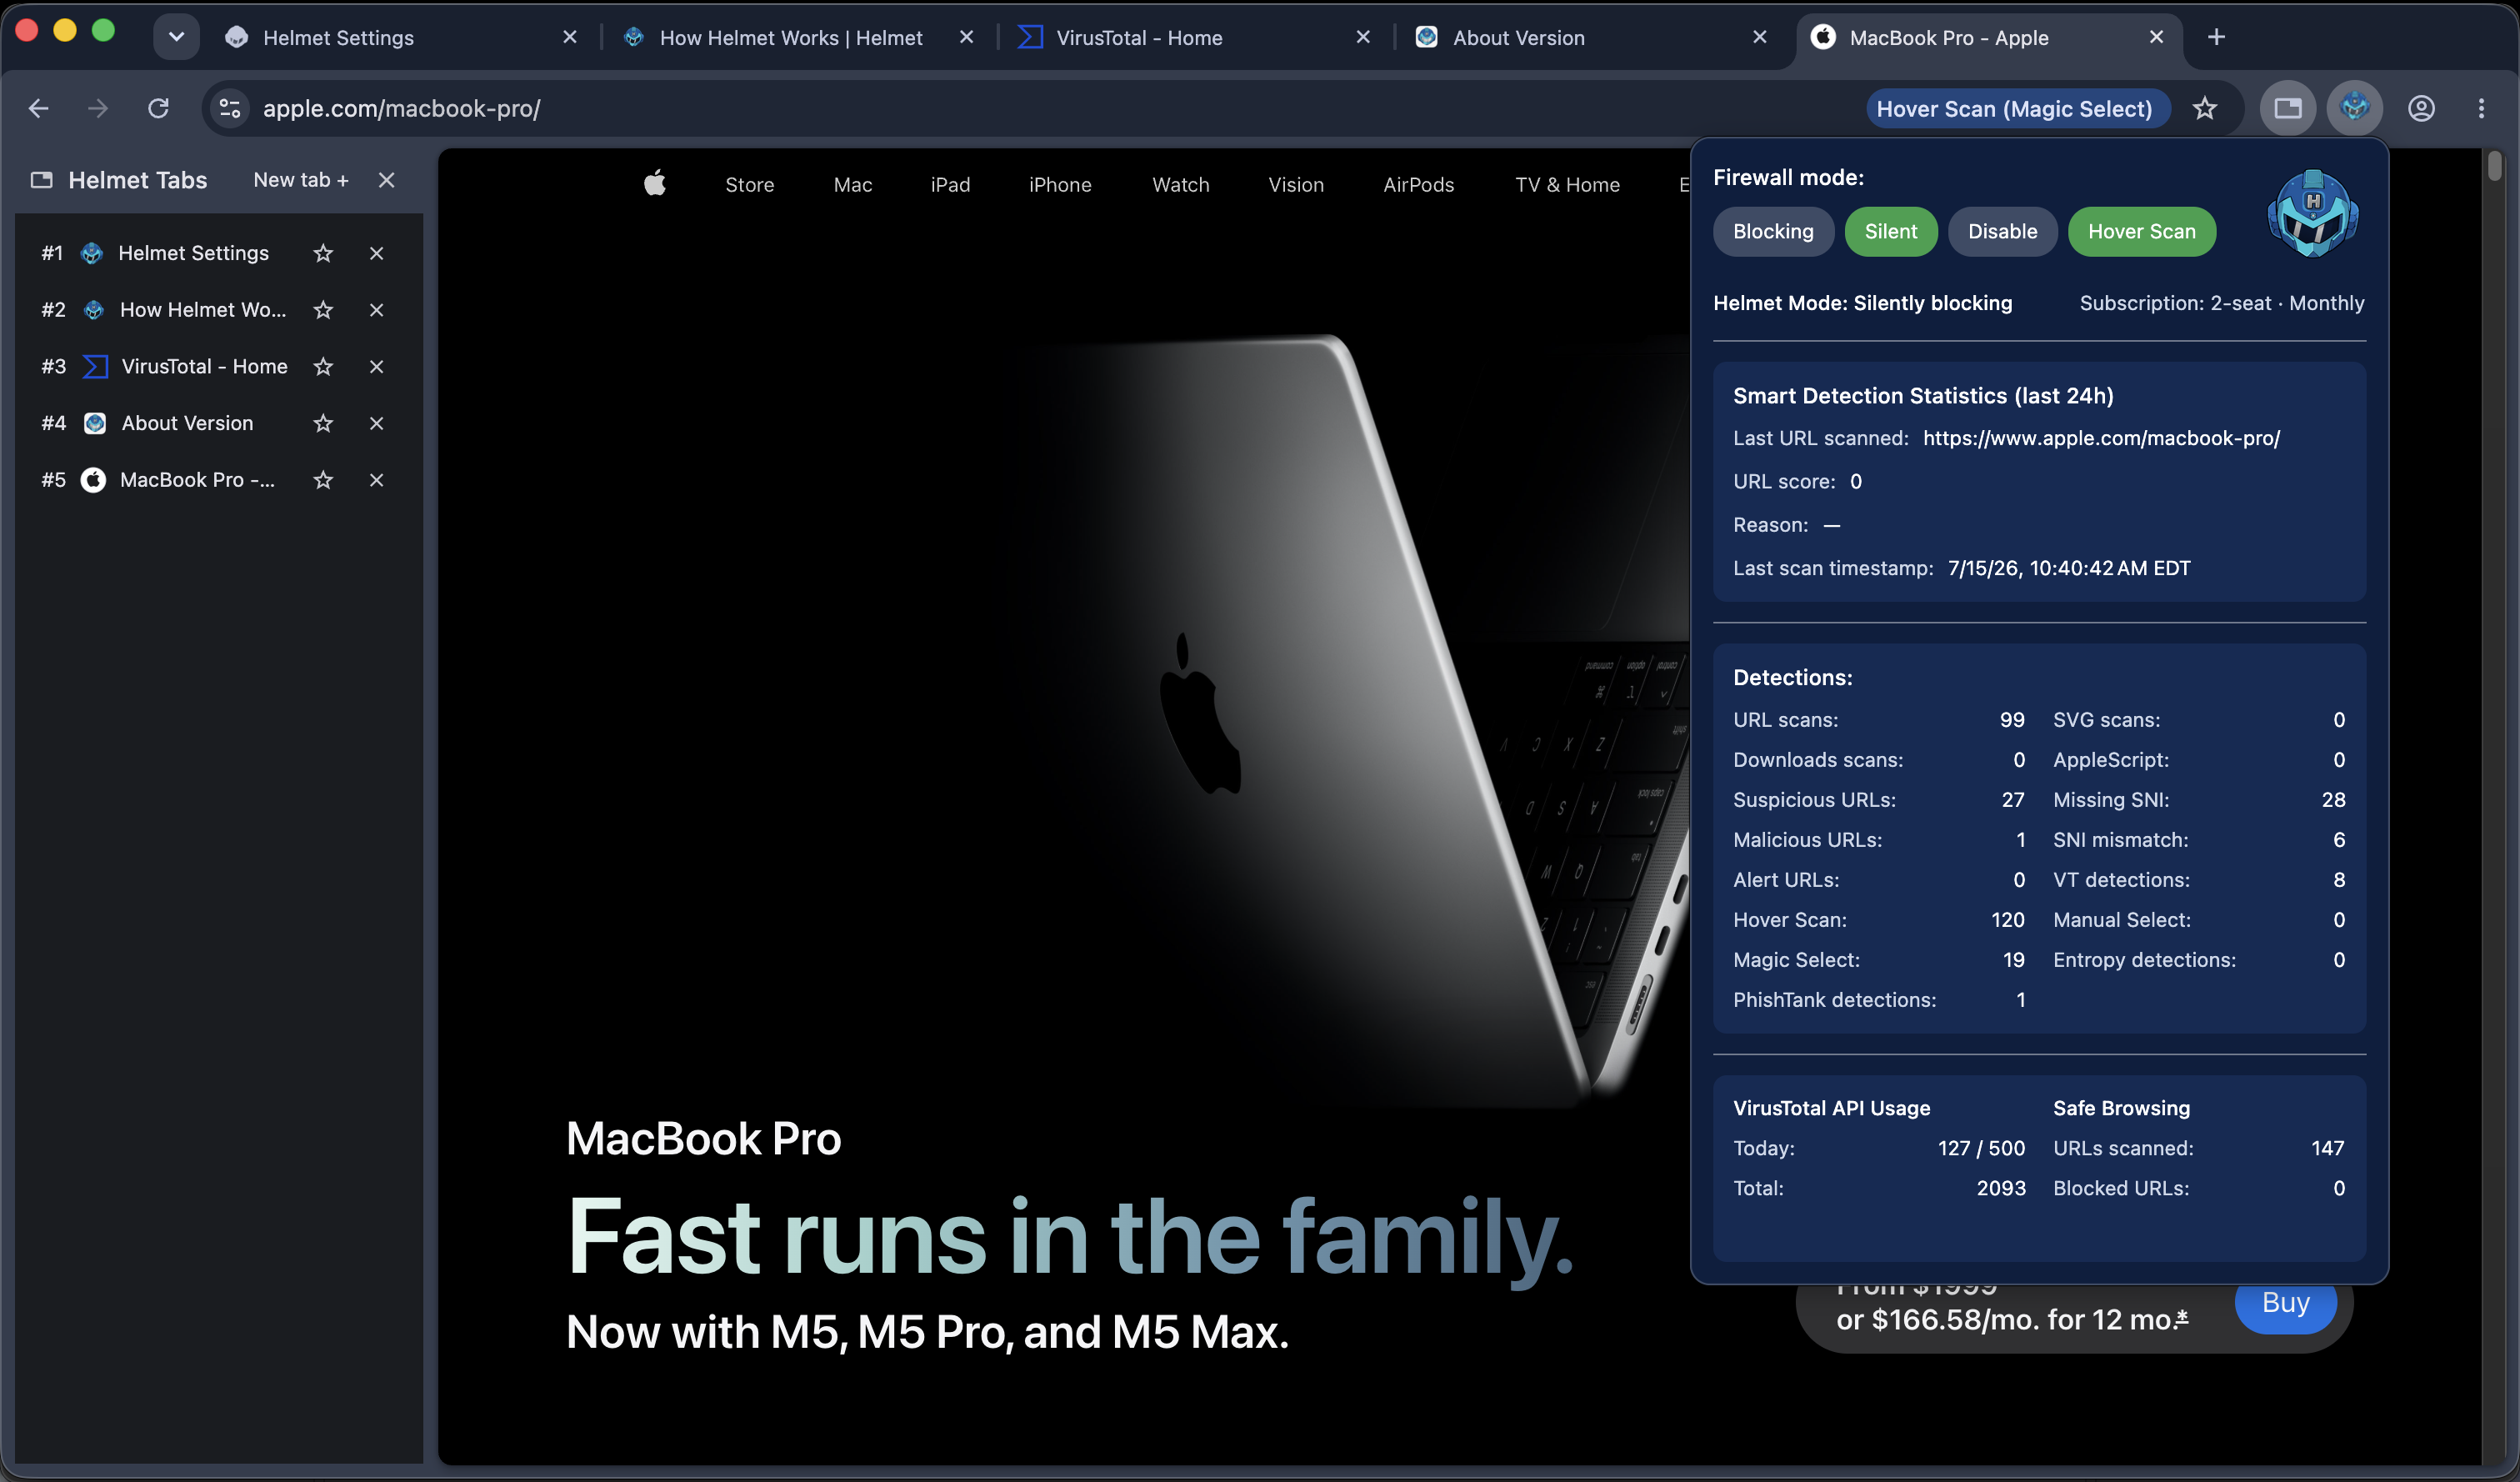Click the Helmet extension icon in toolbar
The image size is (2520, 1482).
tap(2354, 108)
